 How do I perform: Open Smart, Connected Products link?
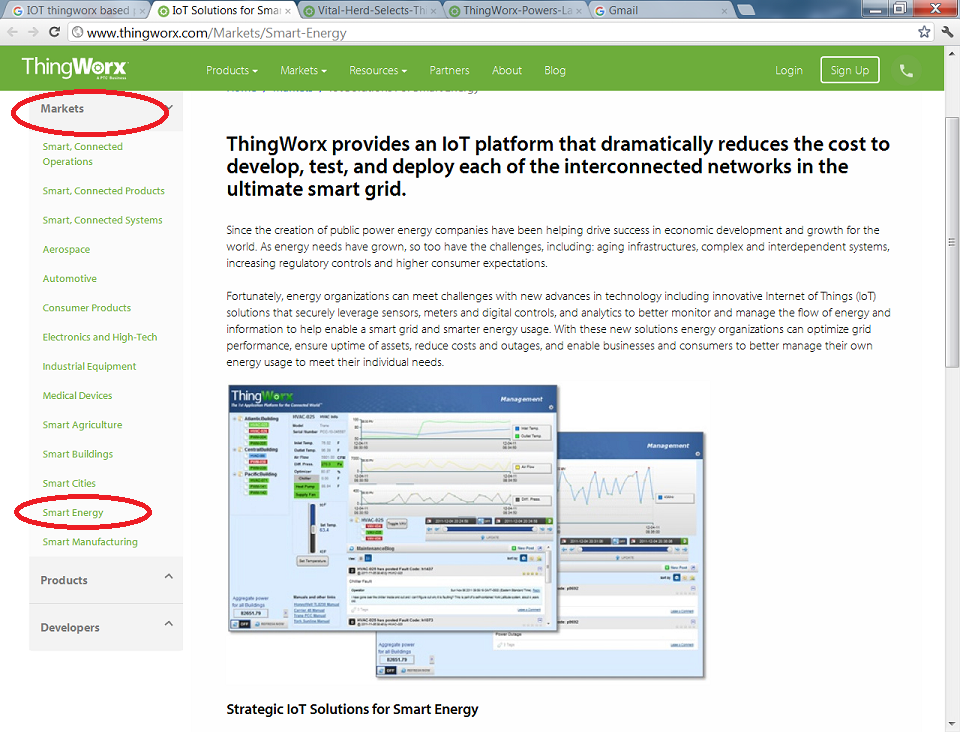pyautogui.click(x=103, y=191)
